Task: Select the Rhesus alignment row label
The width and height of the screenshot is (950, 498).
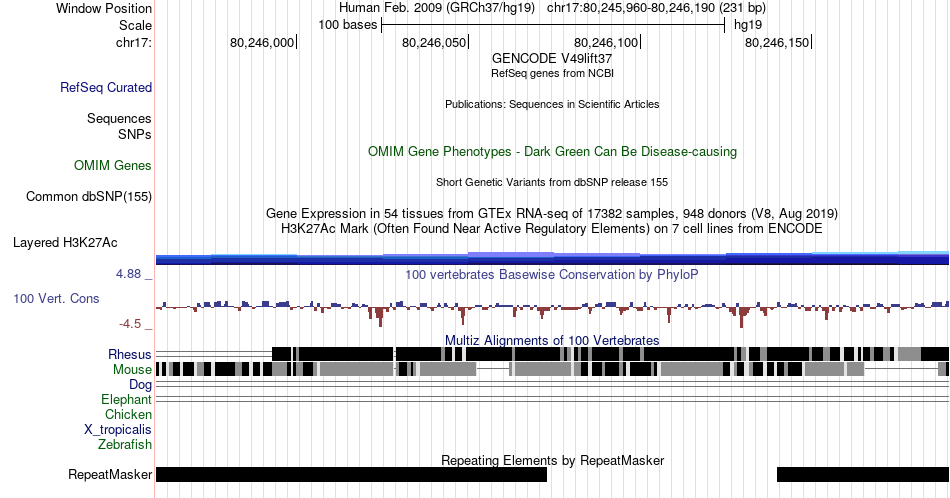Action: click(130, 354)
